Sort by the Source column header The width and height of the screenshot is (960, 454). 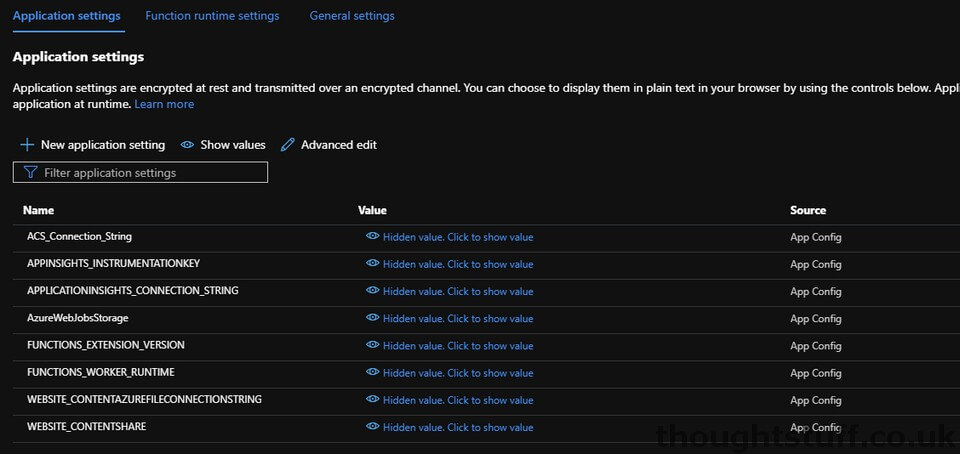click(x=808, y=210)
